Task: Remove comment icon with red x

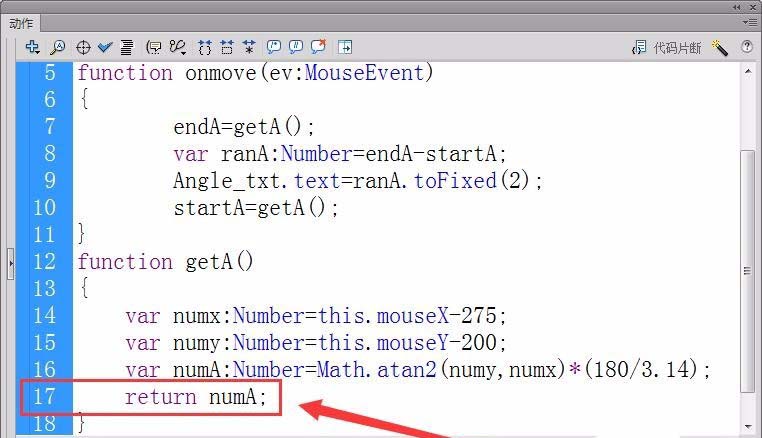Action: point(318,47)
